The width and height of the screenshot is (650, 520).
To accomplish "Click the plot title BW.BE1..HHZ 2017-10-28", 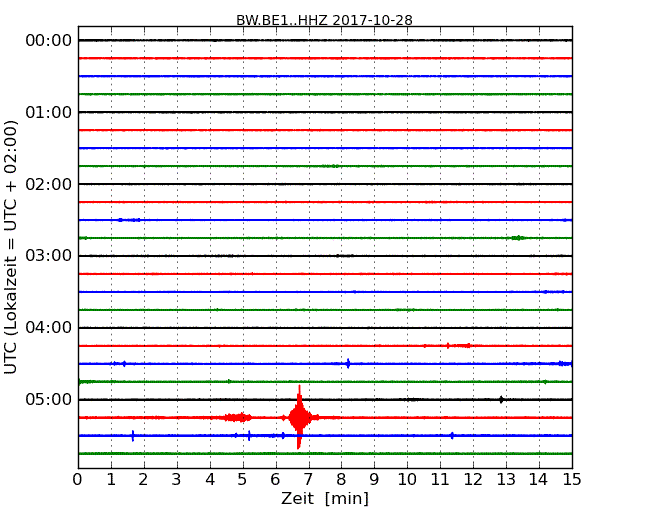I will pos(324,20).
